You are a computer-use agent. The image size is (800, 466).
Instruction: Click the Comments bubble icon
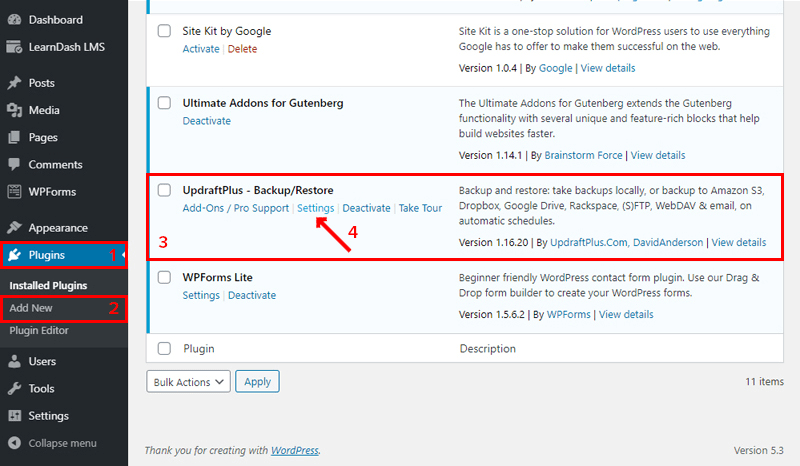[14, 164]
